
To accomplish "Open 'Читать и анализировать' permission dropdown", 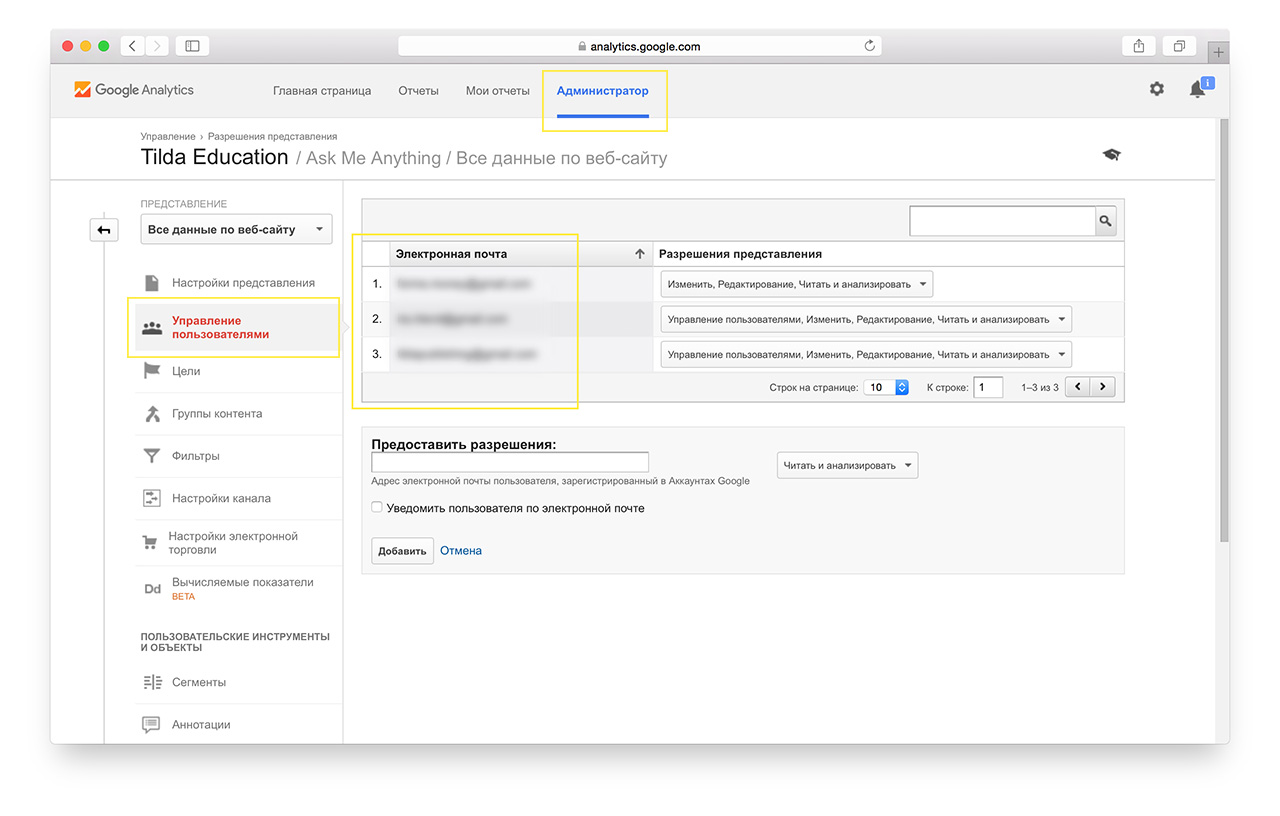I will [847, 465].
